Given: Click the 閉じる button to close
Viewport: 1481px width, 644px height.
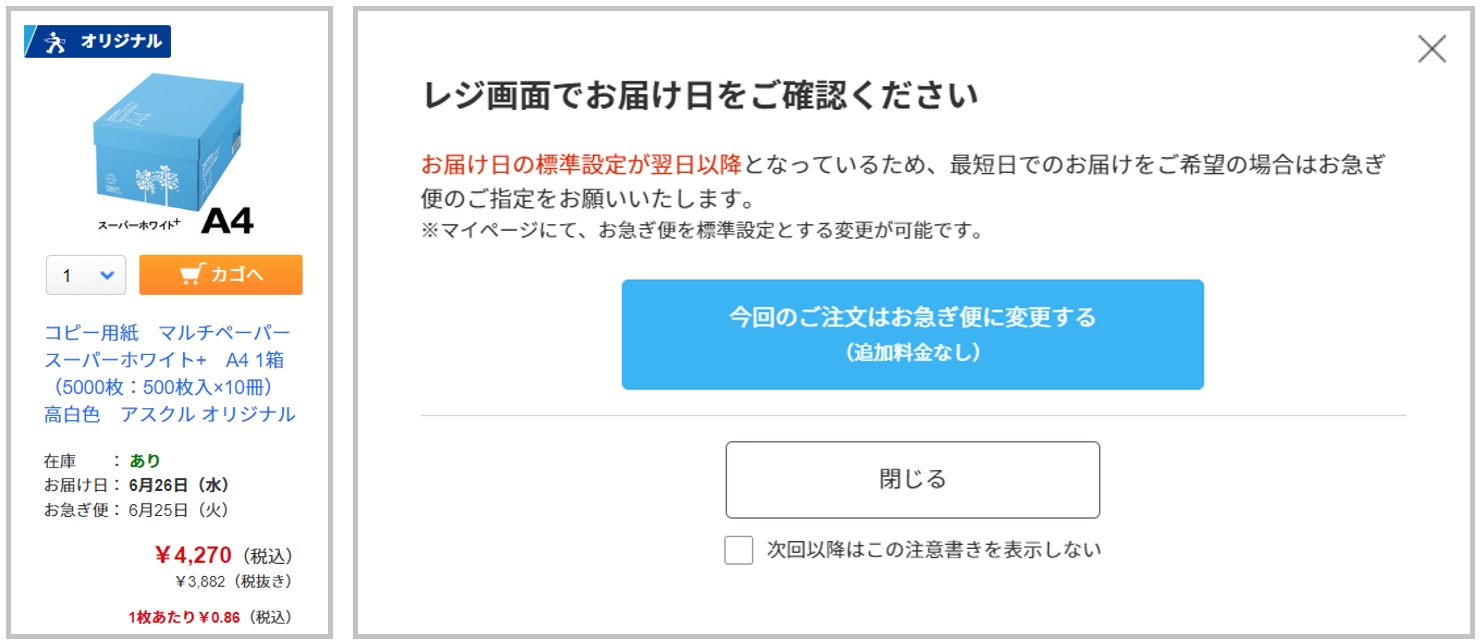Looking at the screenshot, I should coord(912,480).
